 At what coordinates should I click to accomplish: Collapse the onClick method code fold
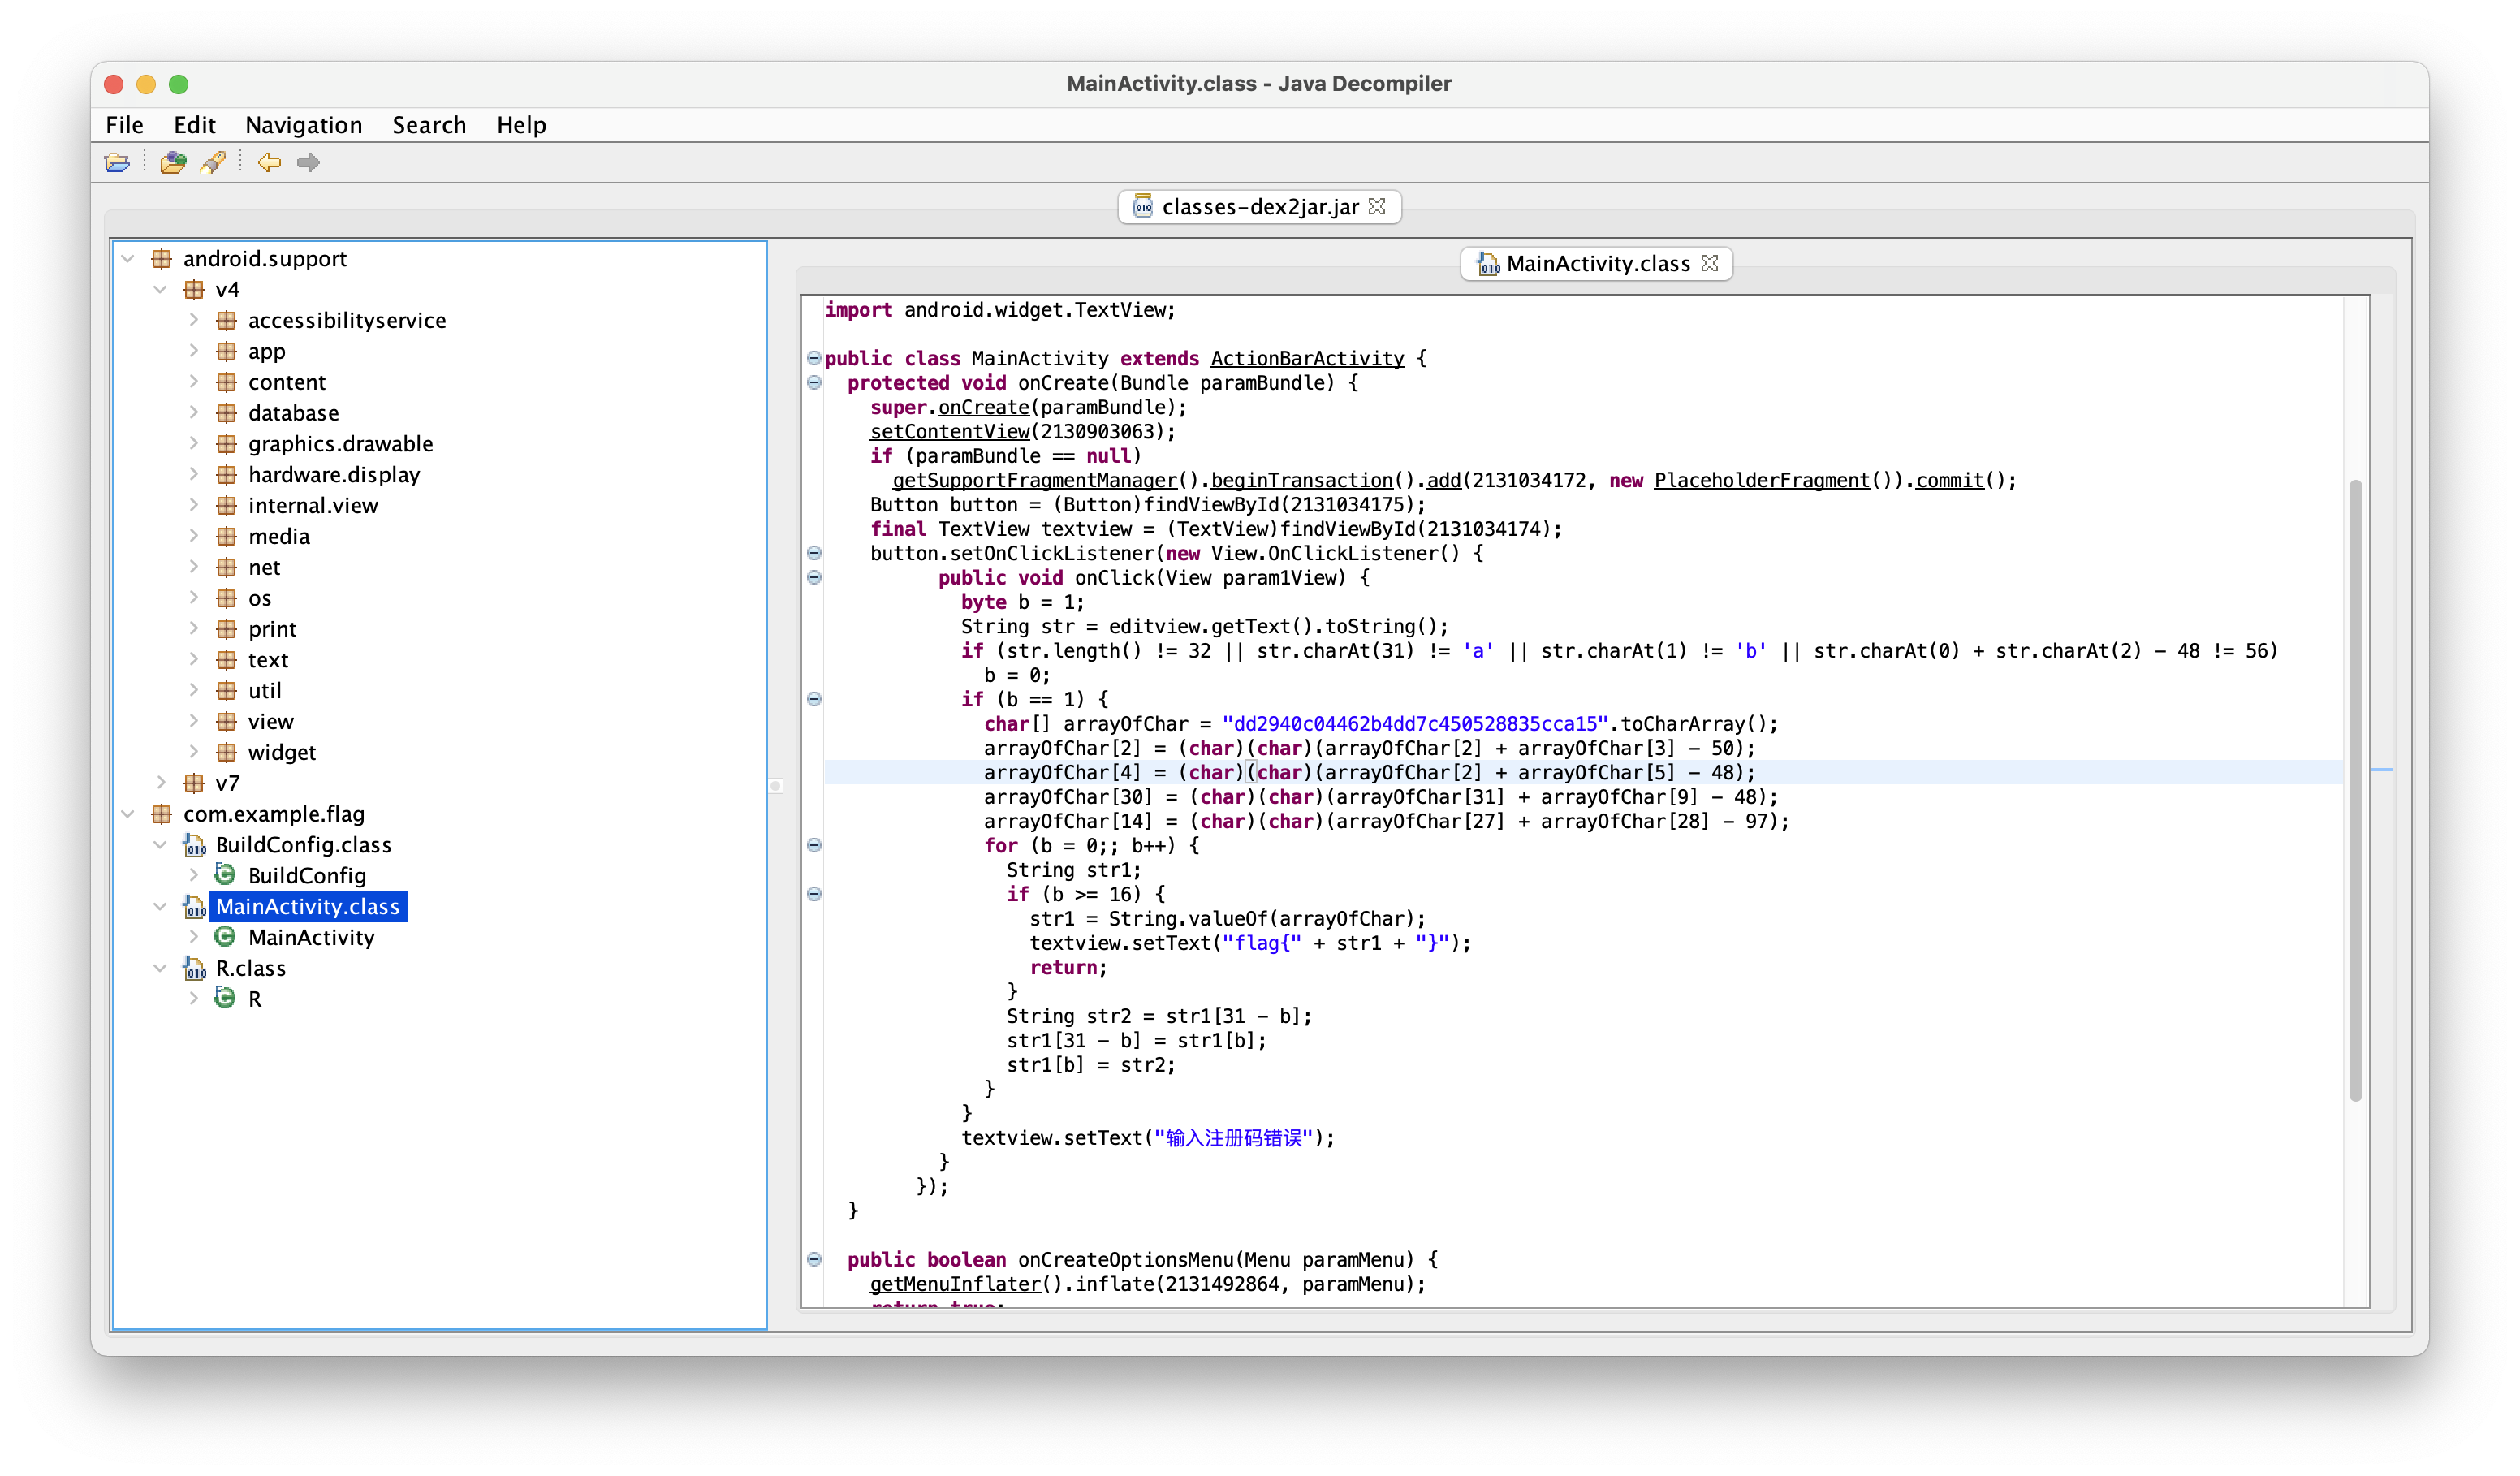[814, 577]
